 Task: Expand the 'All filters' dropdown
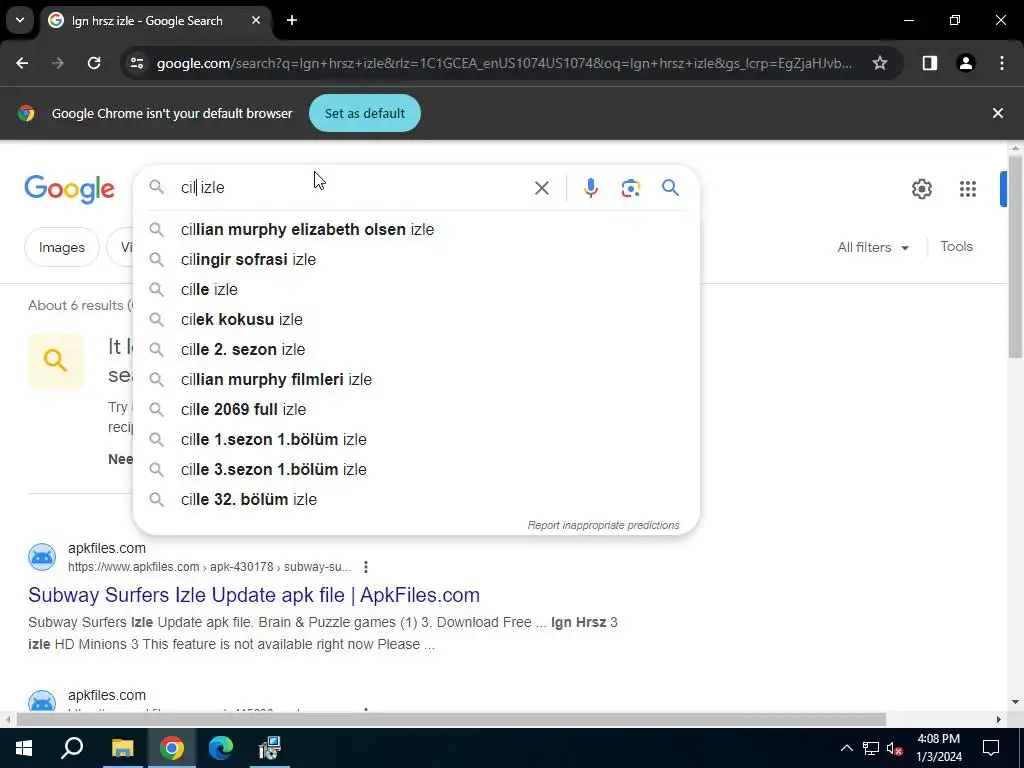click(x=873, y=247)
